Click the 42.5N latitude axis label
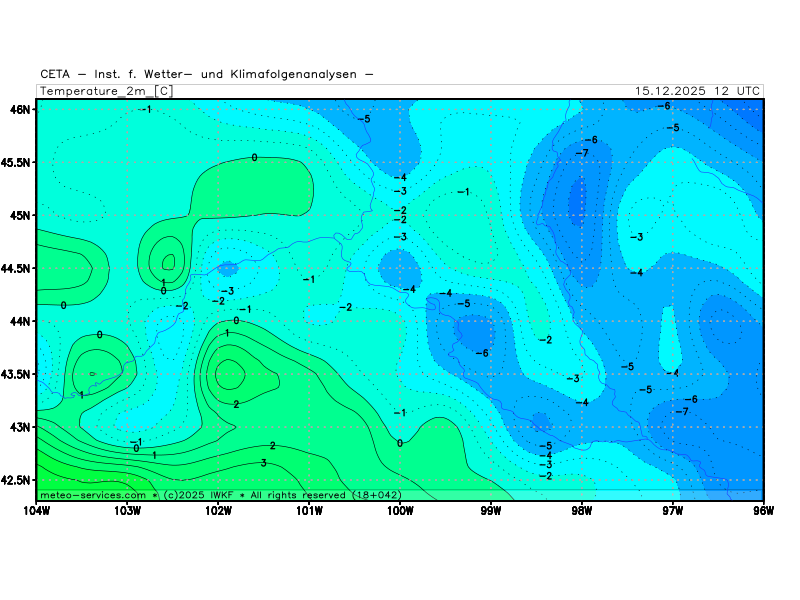The image size is (800, 600). coord(16,480)
